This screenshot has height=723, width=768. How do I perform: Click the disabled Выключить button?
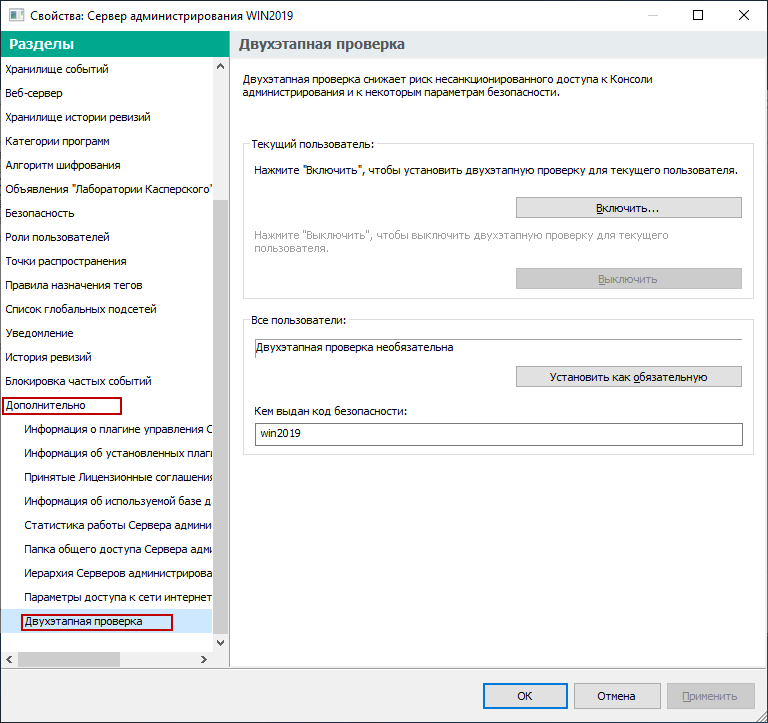click(628, 278)
